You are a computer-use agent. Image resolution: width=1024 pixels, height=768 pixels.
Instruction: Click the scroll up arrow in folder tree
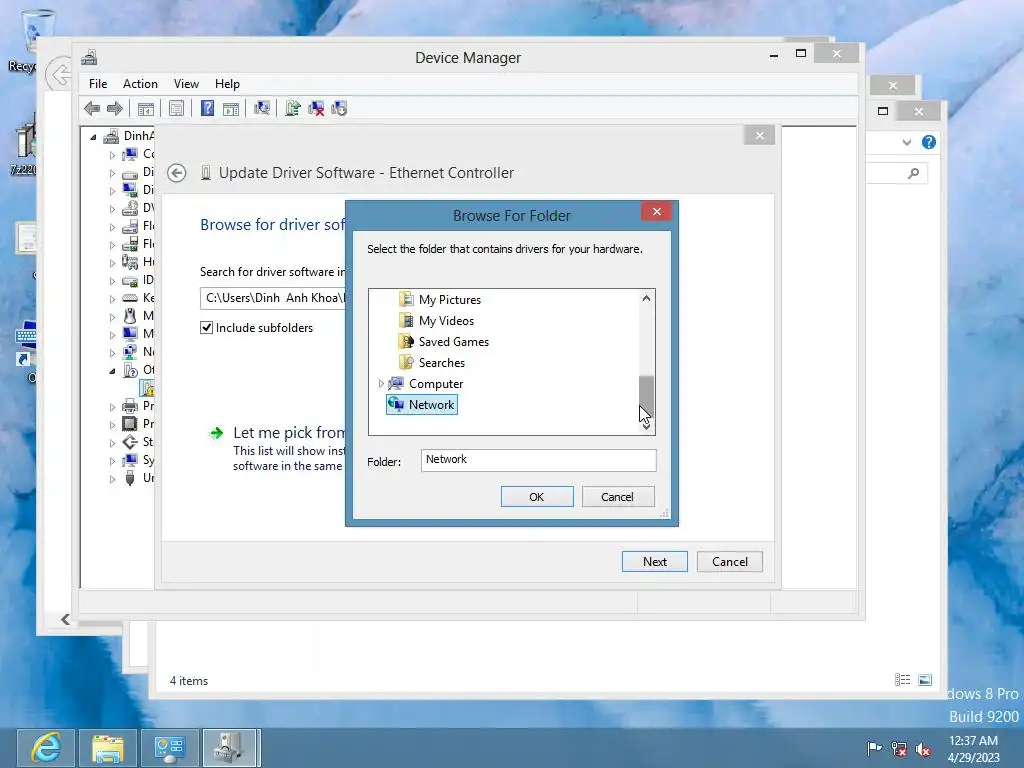click(x=646, y=298)
